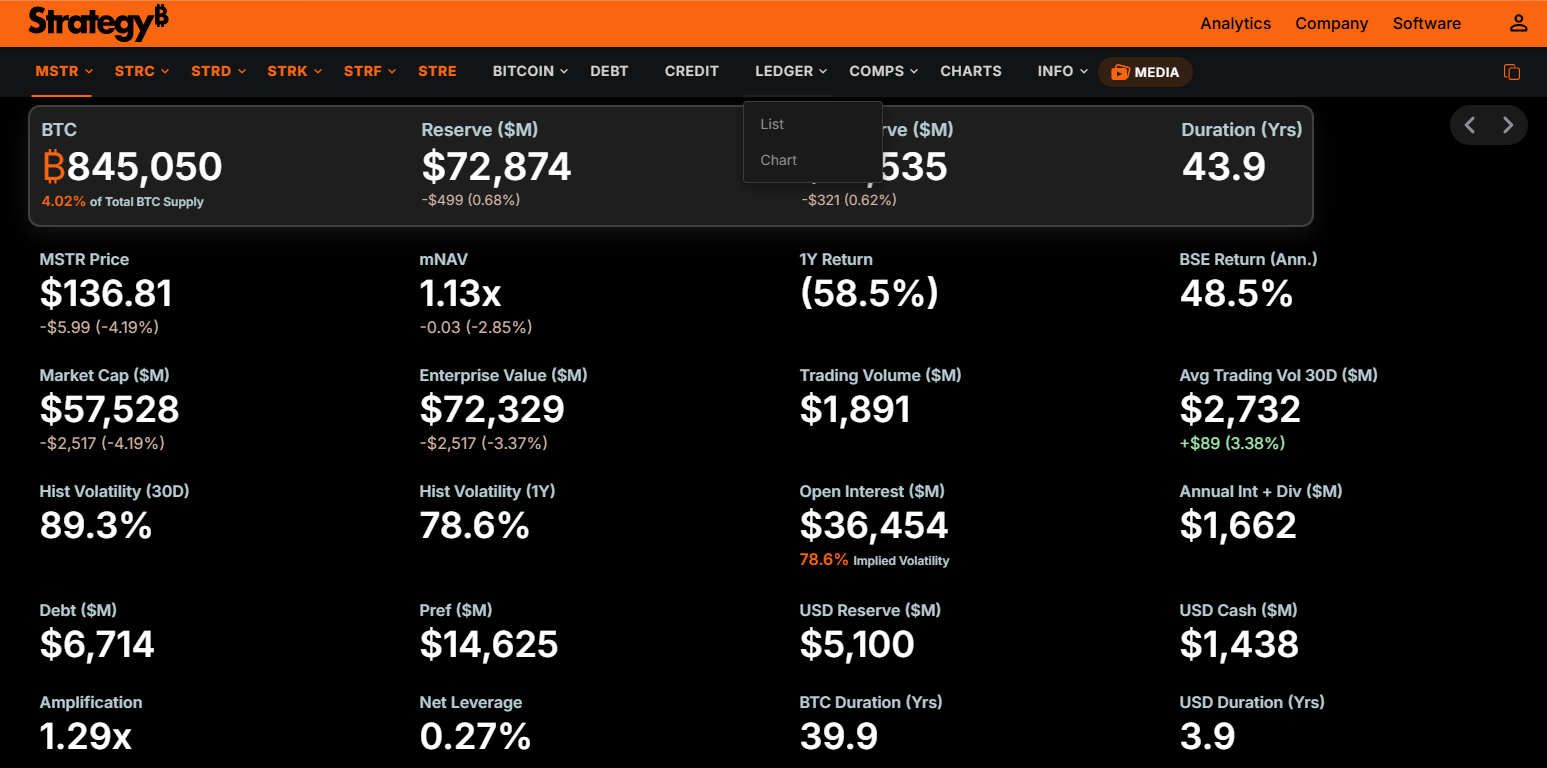Click the 1Y Return value (58.5%)
This screenshot has height=768, width=1547.
[x=870, y=293]
